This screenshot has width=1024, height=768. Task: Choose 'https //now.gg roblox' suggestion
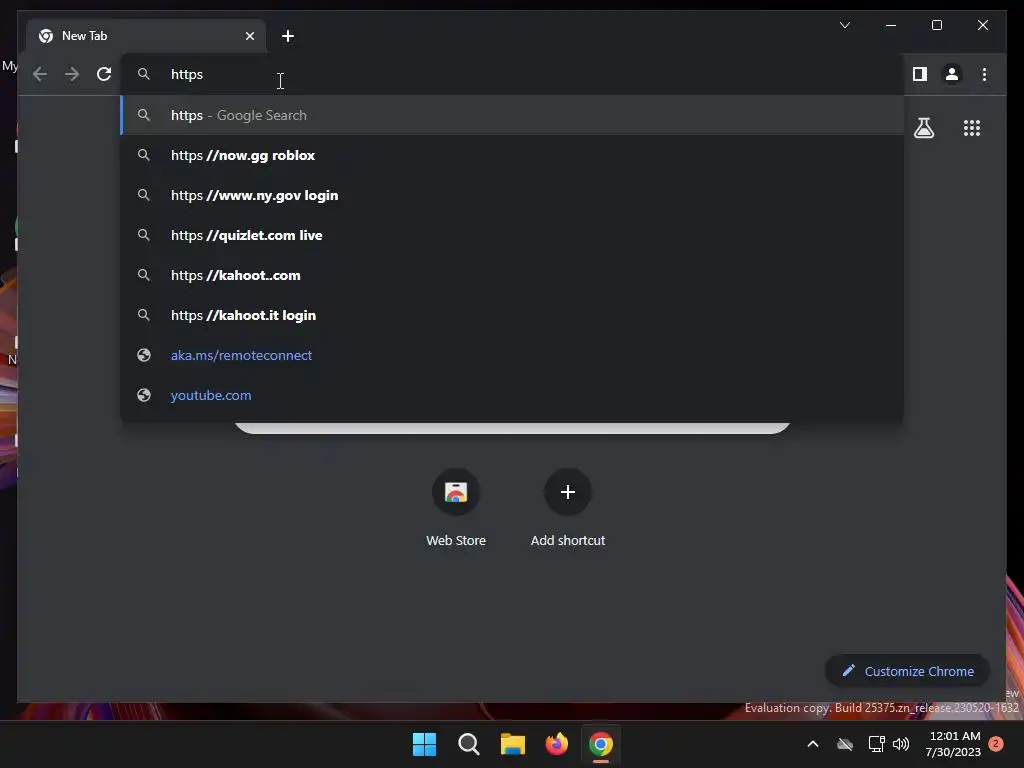512,155
